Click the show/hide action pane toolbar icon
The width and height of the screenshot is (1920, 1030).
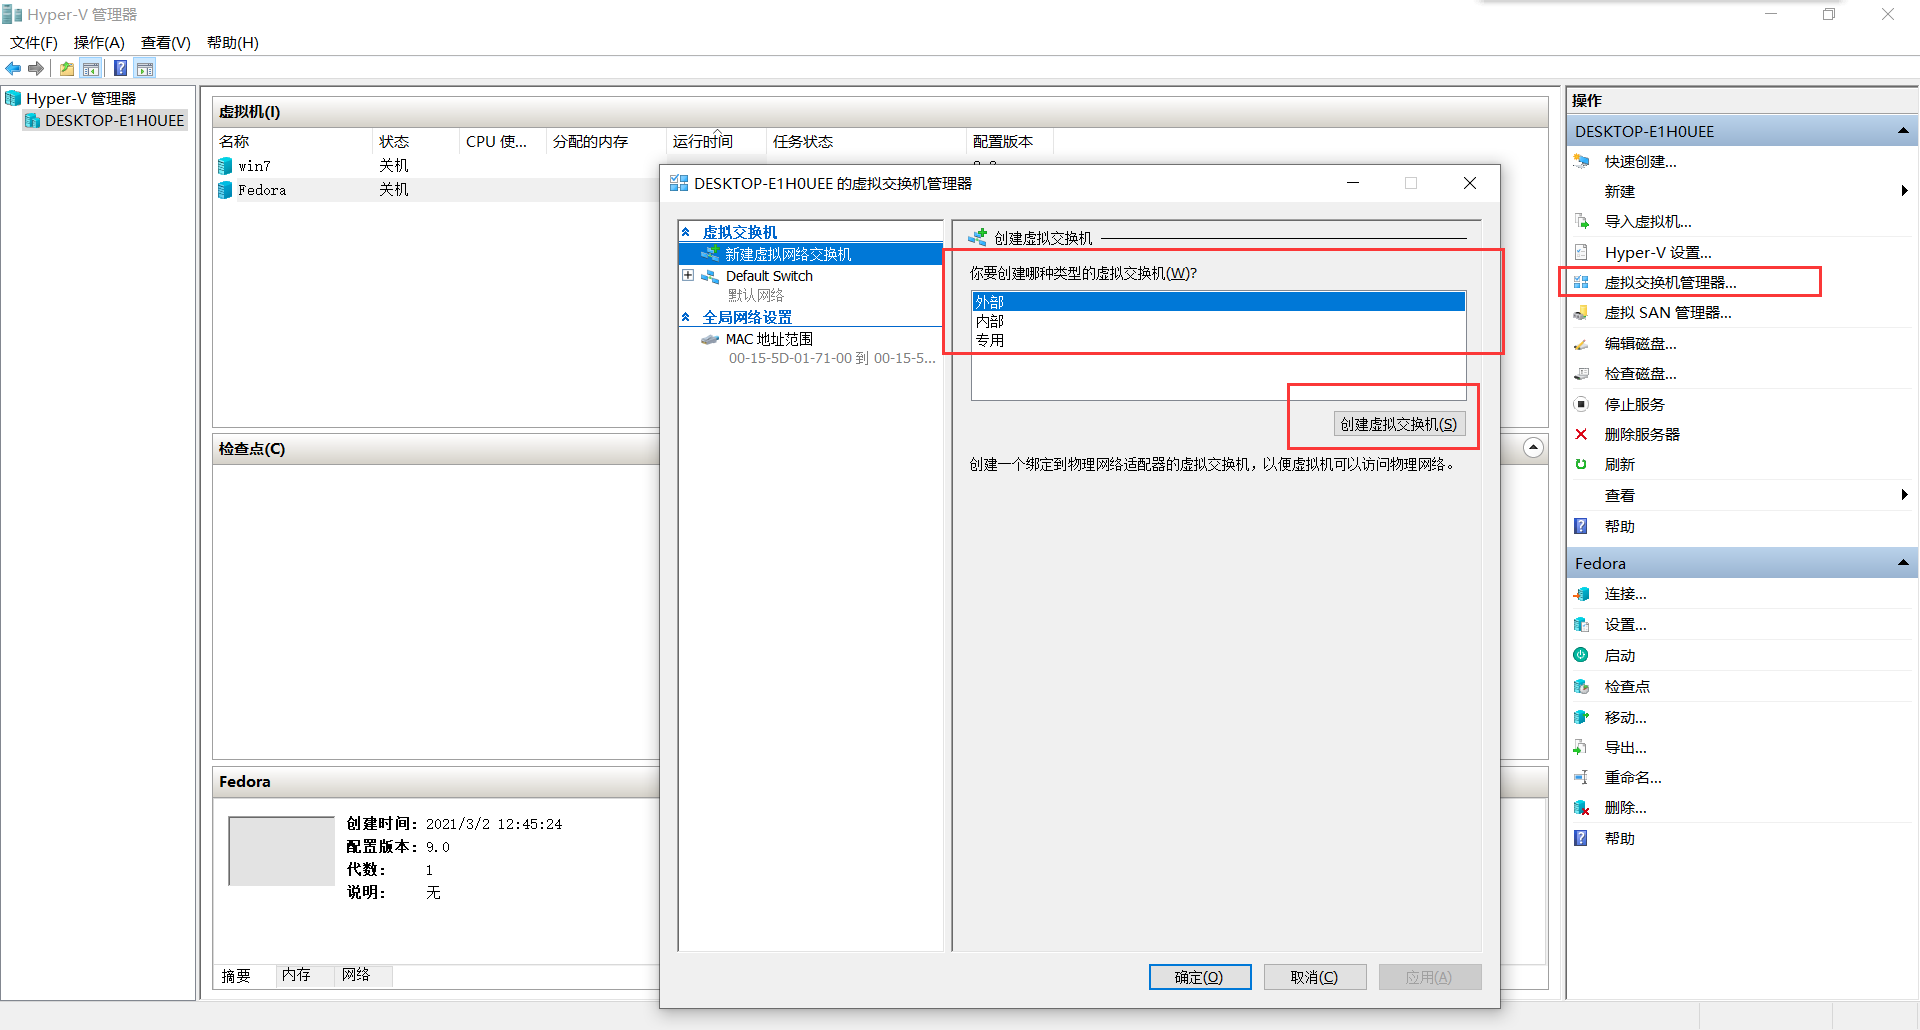point(145,68)
